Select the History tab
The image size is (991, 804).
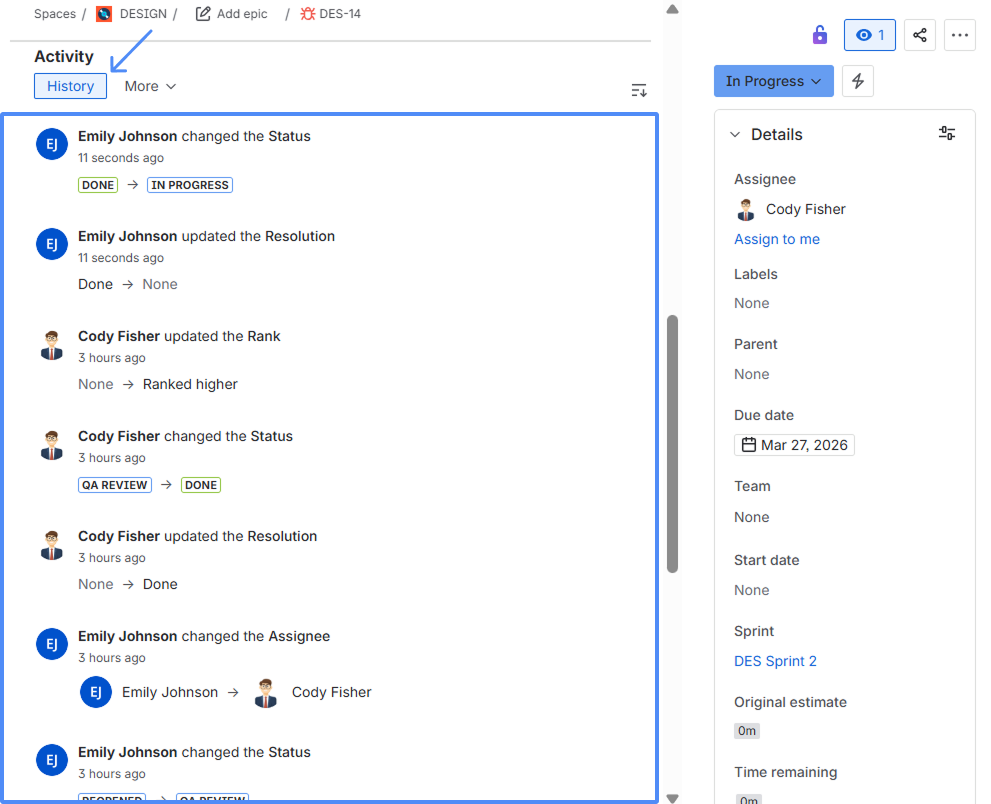tap(70, 86)
